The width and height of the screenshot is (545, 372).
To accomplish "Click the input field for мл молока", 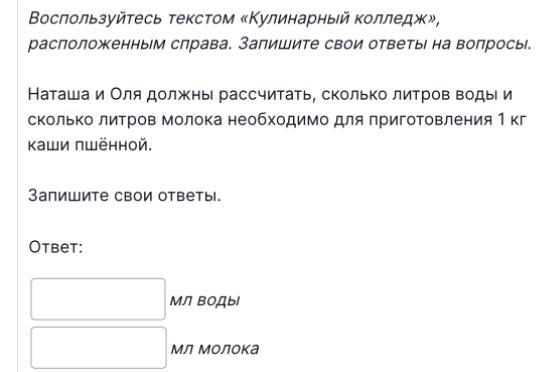I will pos(98,348).
